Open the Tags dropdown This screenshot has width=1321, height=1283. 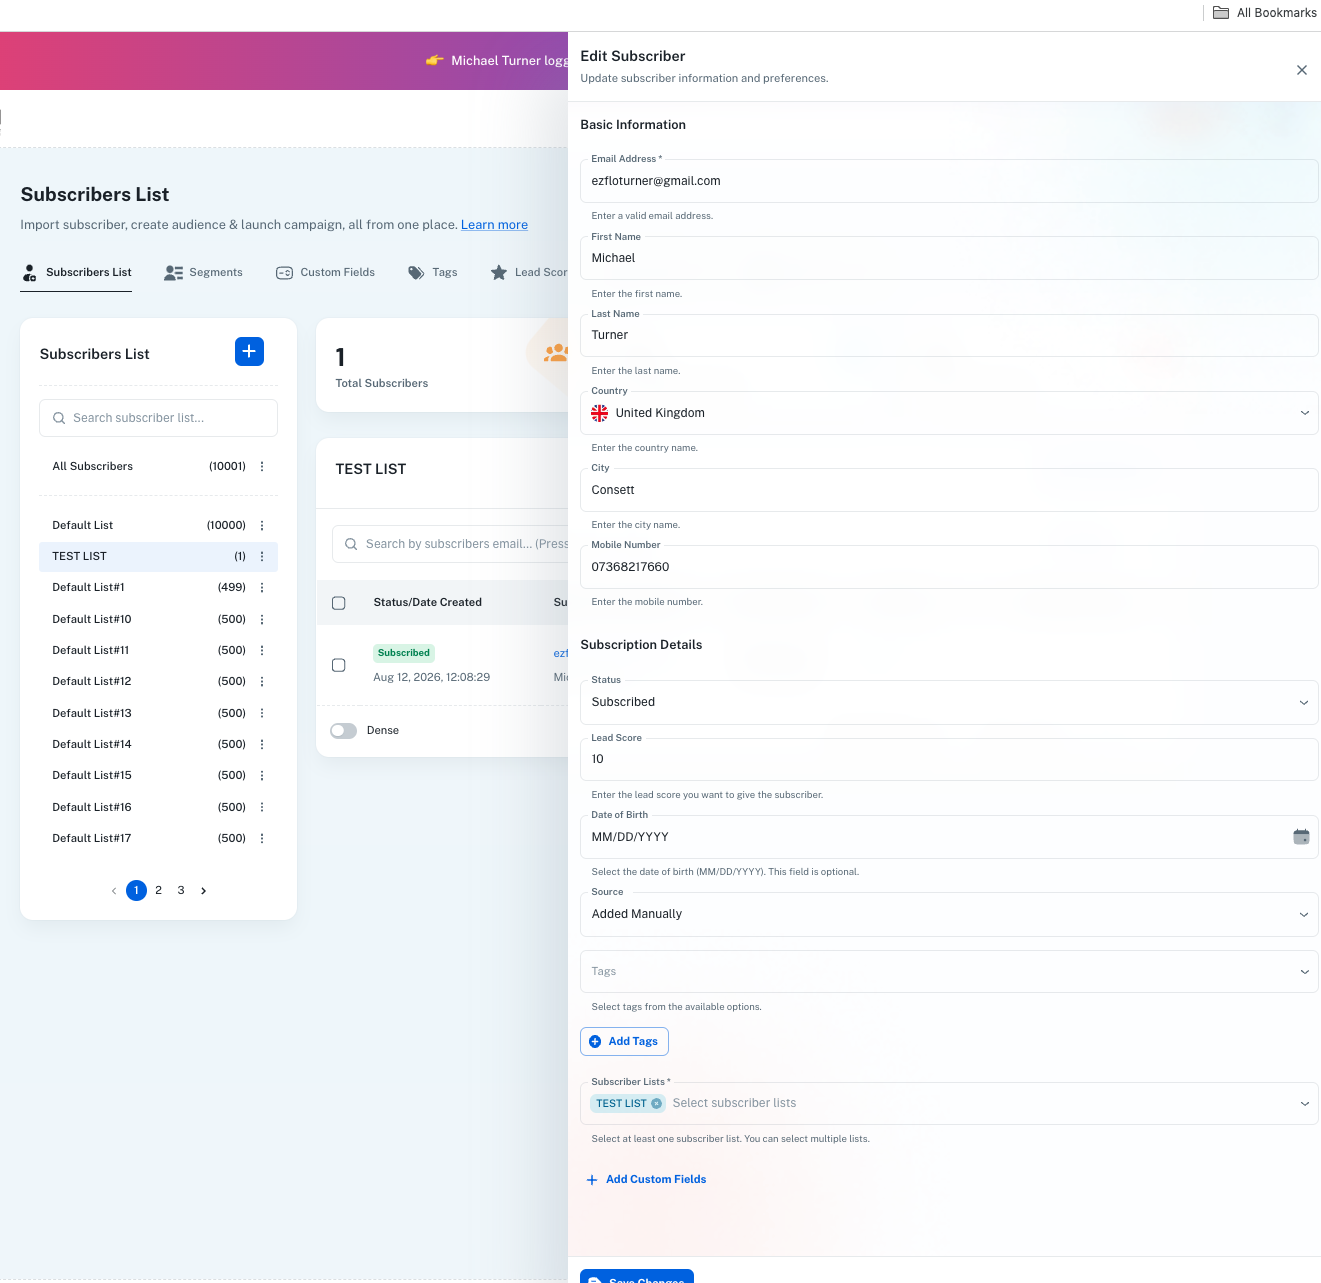(949, 971)
